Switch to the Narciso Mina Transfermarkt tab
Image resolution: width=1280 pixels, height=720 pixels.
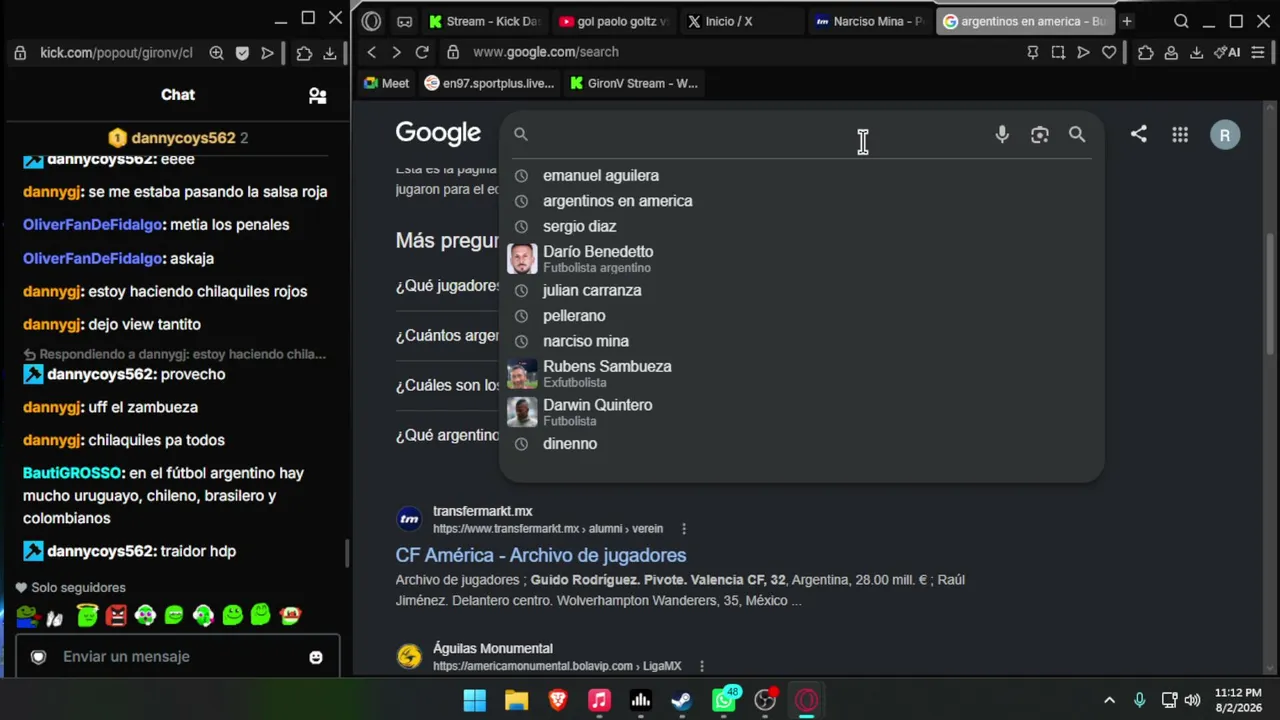point(869,21)
